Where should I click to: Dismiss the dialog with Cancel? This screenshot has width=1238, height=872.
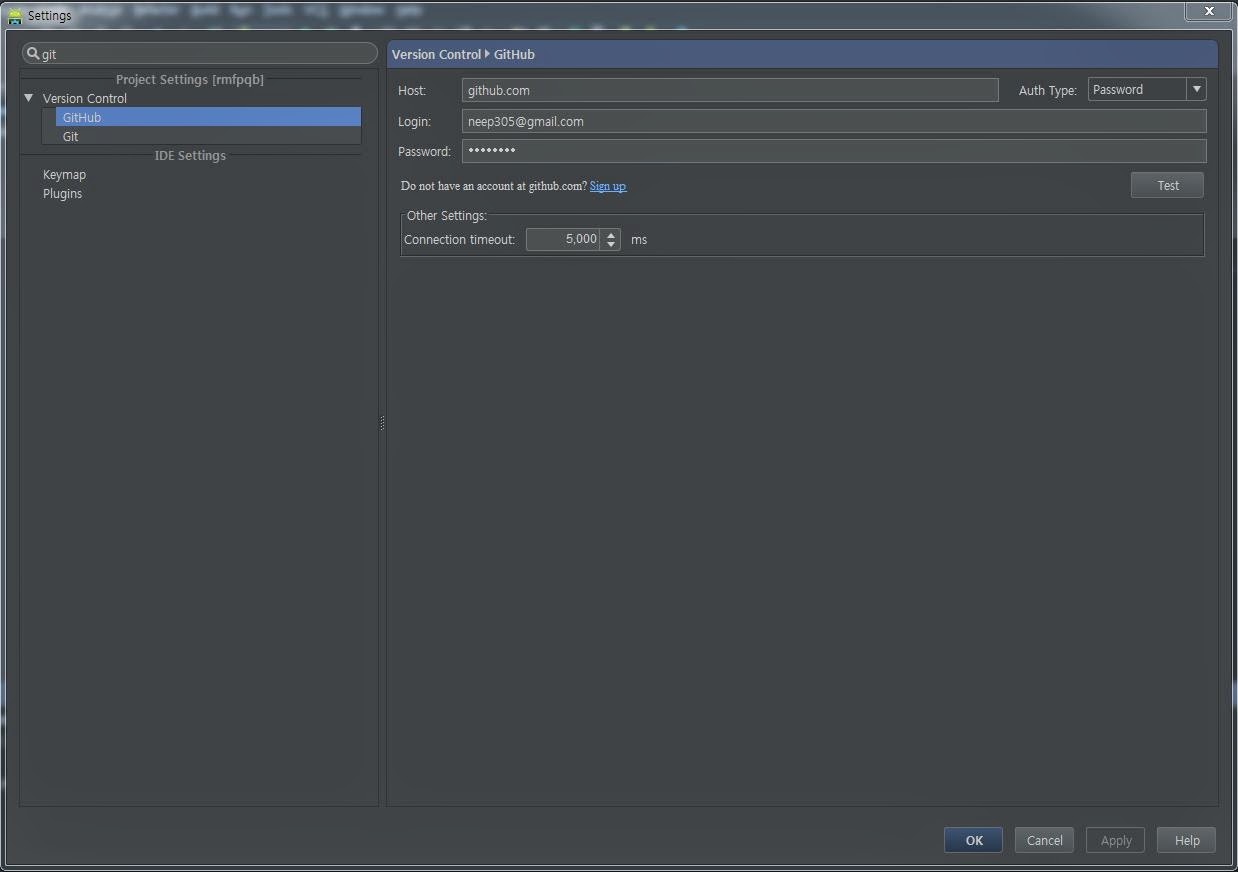tap(1044, 840)
